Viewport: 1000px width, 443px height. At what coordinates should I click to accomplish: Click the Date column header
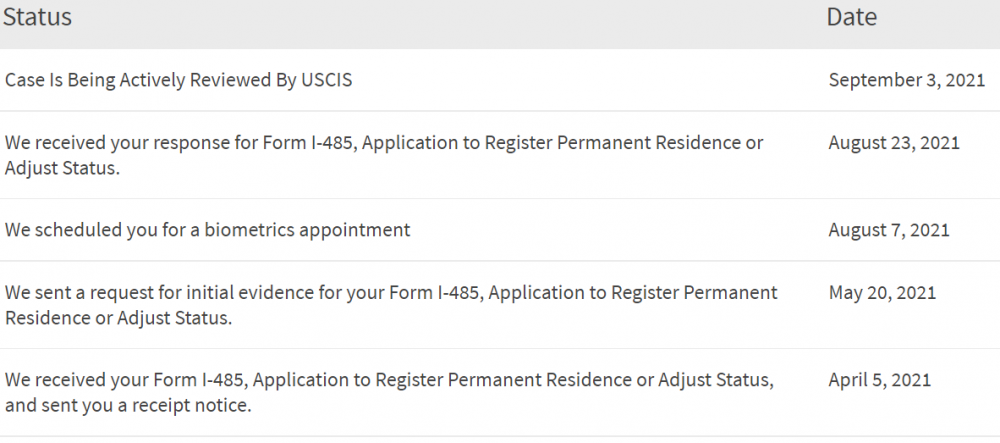(x=851, y=17)
